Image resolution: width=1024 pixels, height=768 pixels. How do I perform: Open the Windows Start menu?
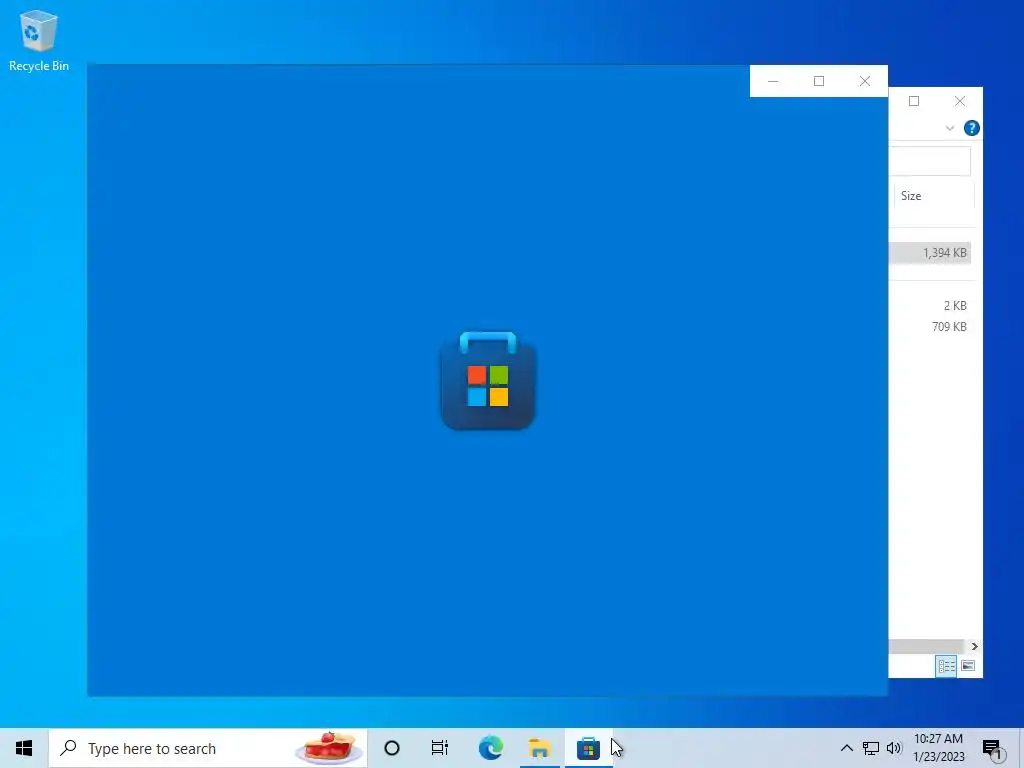[24, 748]
